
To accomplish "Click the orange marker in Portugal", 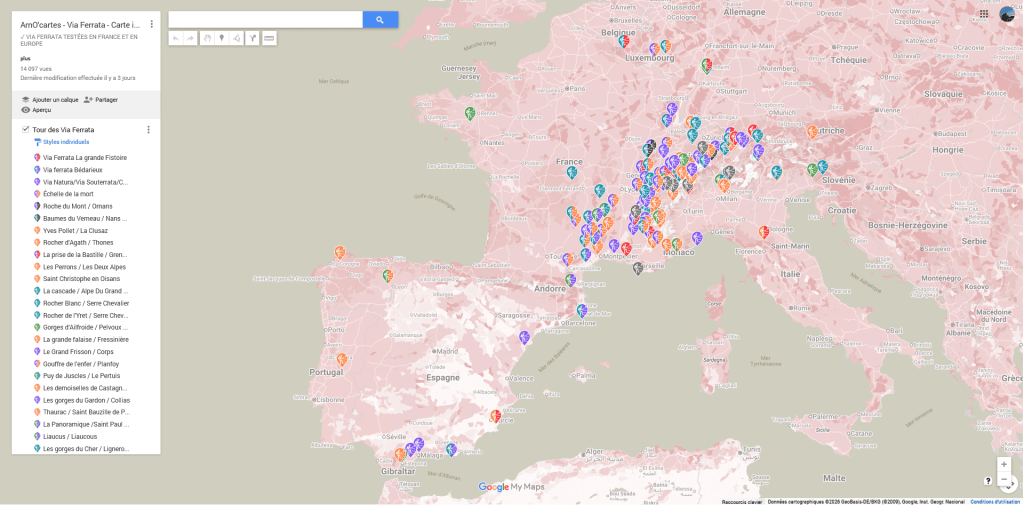I will tap(342, 359).
